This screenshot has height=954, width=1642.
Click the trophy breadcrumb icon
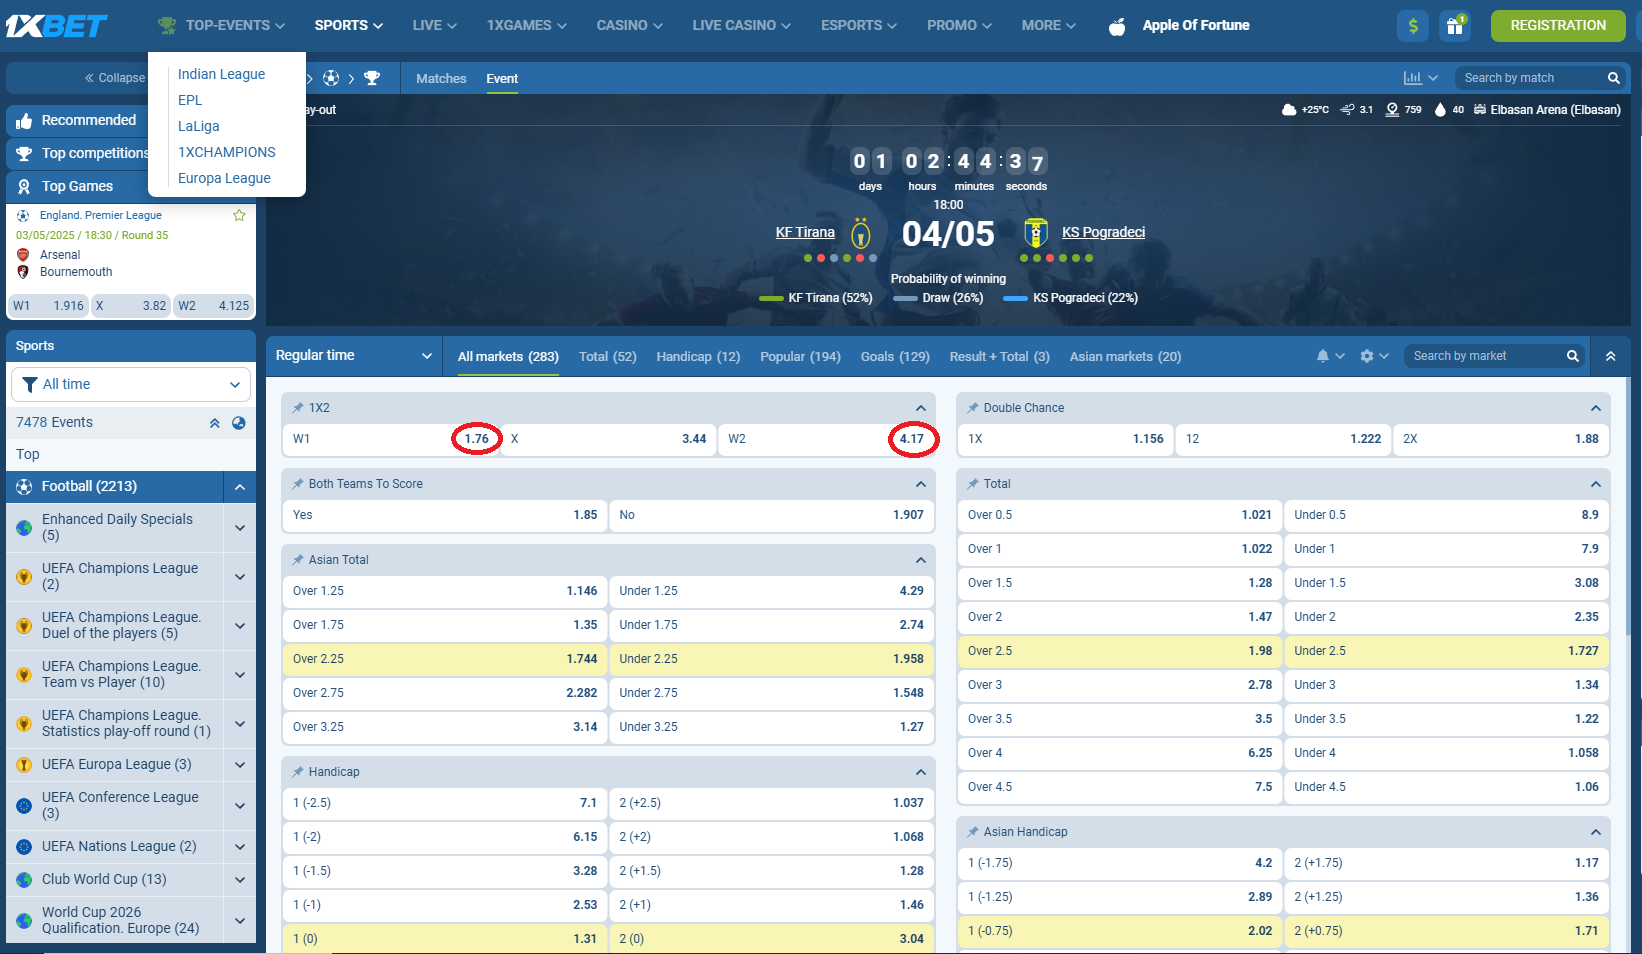[372, 78]
